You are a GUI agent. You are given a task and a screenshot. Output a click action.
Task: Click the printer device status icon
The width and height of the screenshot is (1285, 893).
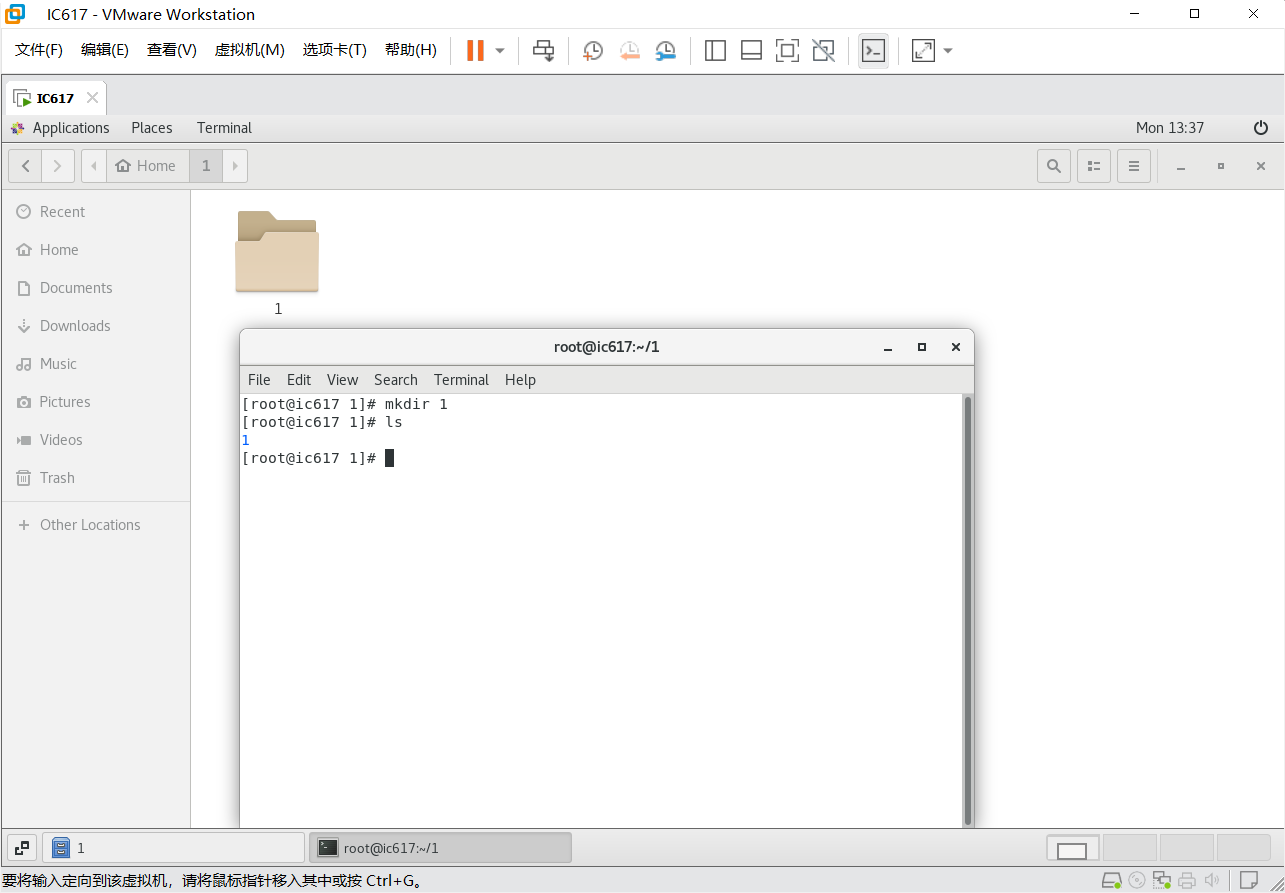pos(1187,881)
